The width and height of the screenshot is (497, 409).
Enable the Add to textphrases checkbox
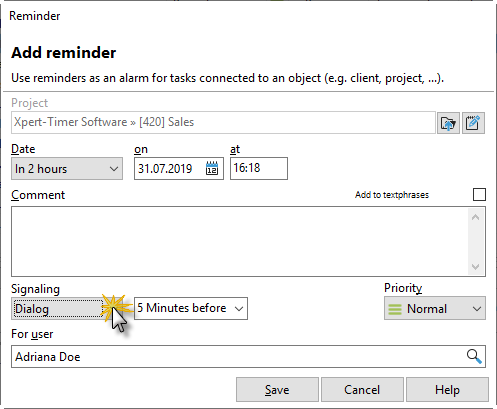[479, 194]
